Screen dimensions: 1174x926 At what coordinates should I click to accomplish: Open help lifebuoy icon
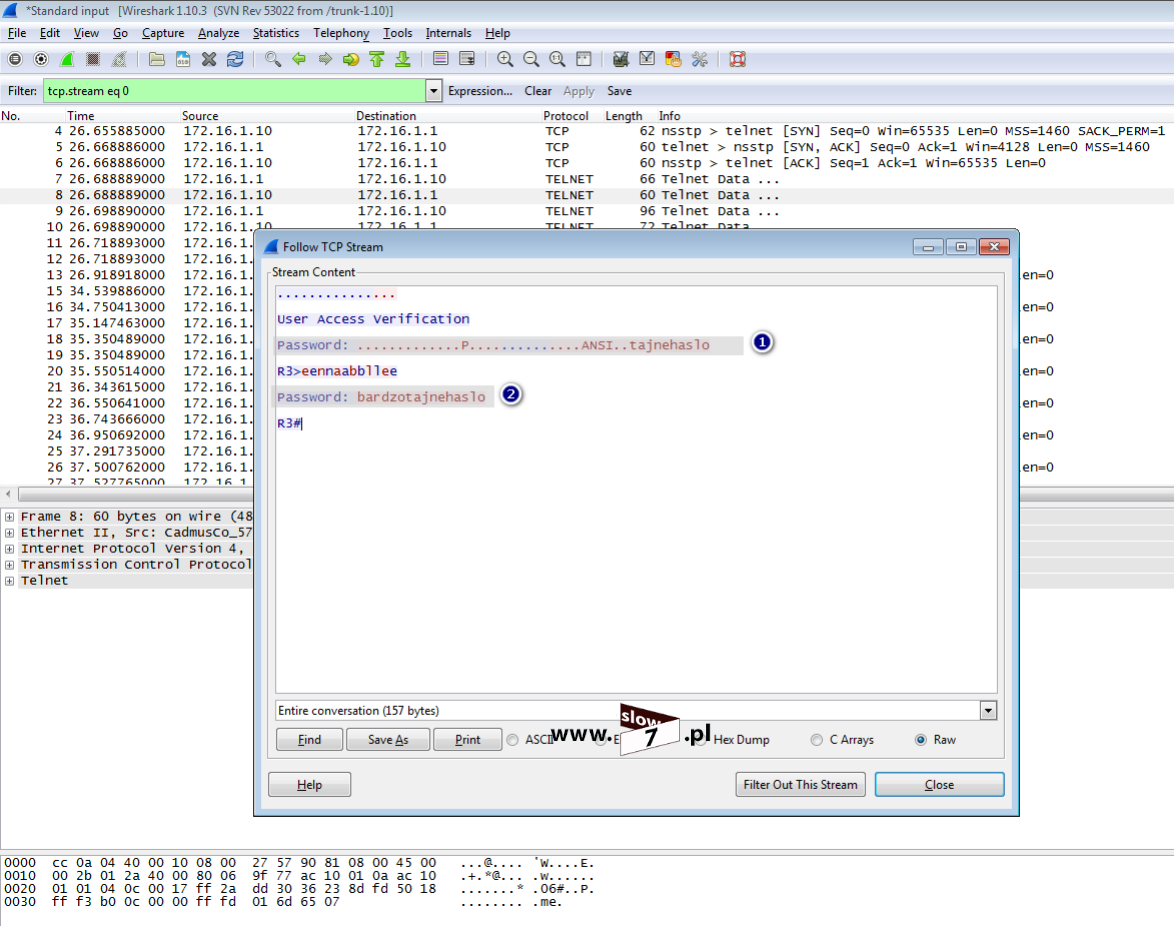click(737, 59)
